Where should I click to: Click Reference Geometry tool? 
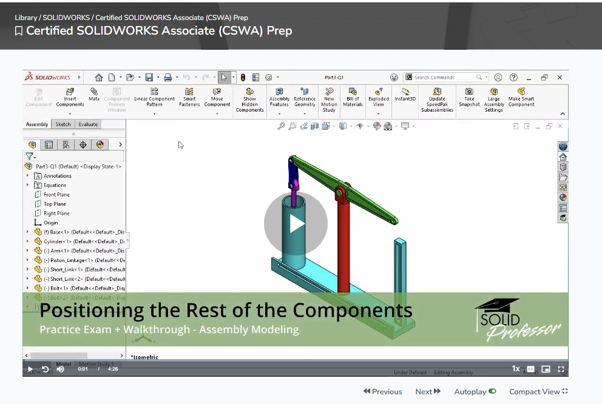tap(304, 98)
